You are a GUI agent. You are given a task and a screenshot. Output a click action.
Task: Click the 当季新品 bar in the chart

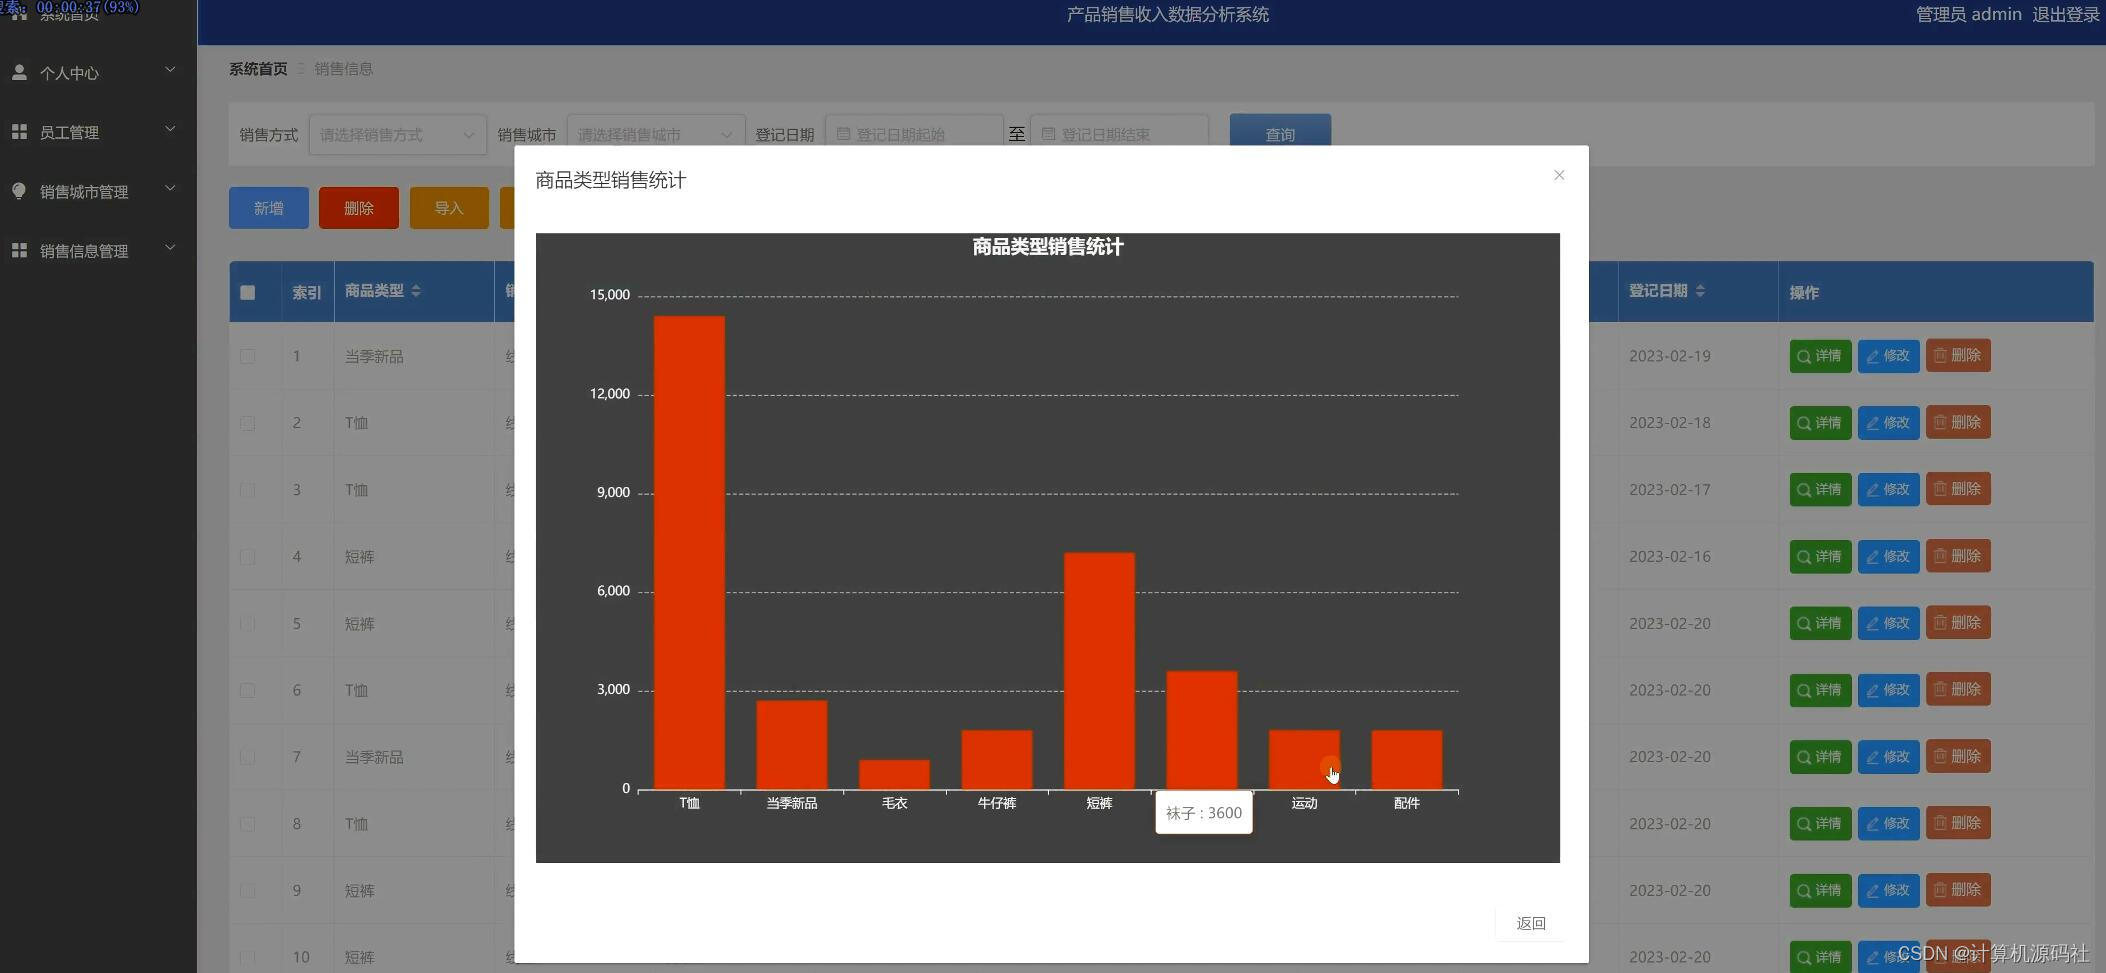pos(792,744)
